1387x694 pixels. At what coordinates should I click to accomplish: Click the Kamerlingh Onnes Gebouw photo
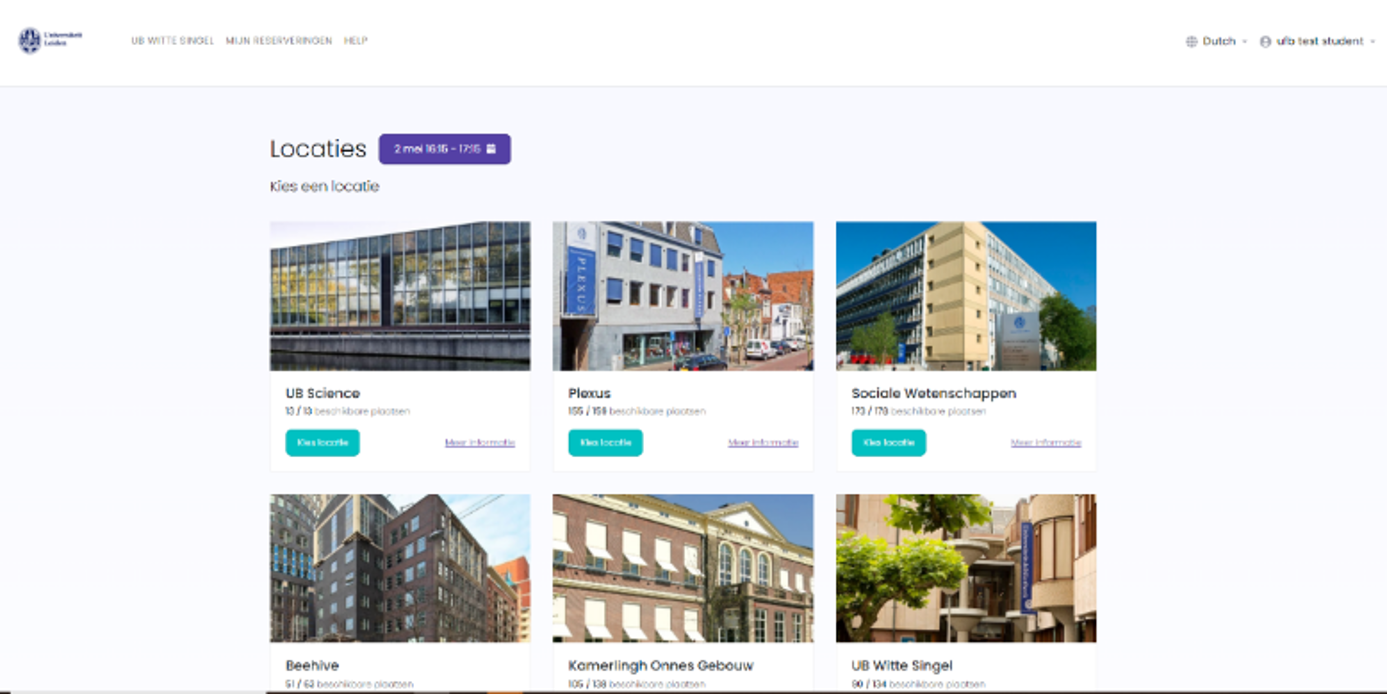pos(683,568)
